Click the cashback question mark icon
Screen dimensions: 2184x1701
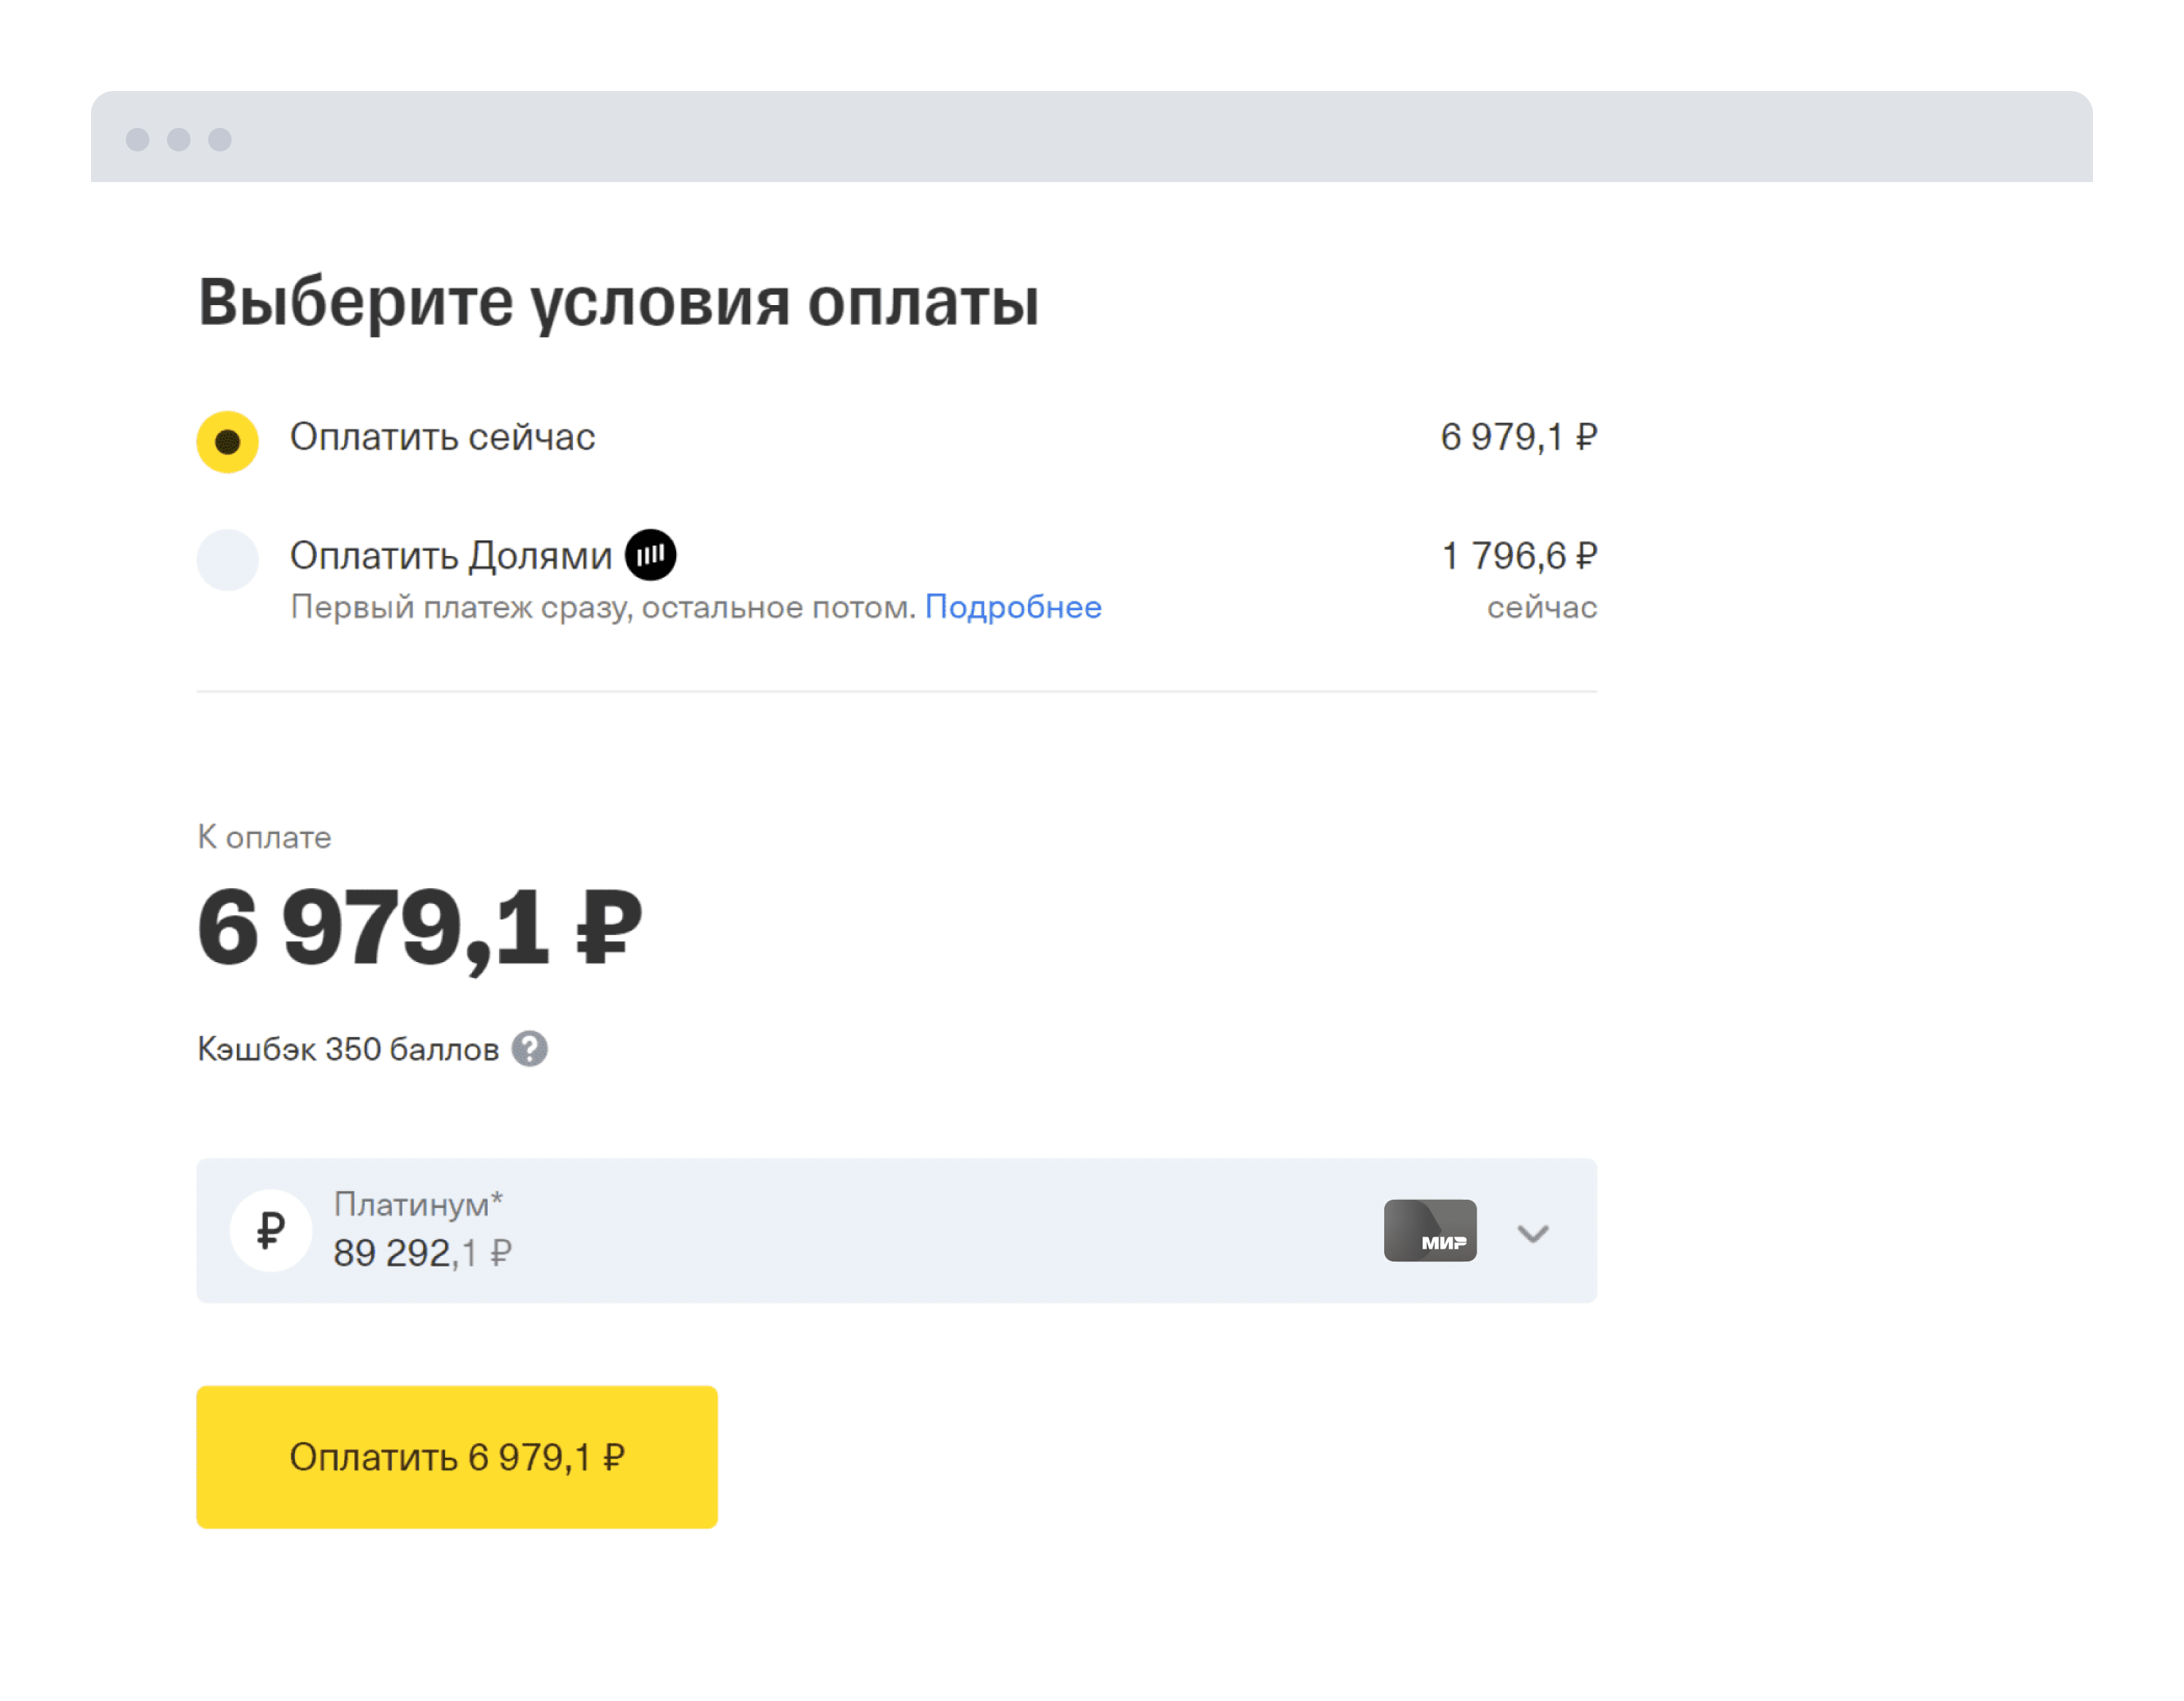529,1049
